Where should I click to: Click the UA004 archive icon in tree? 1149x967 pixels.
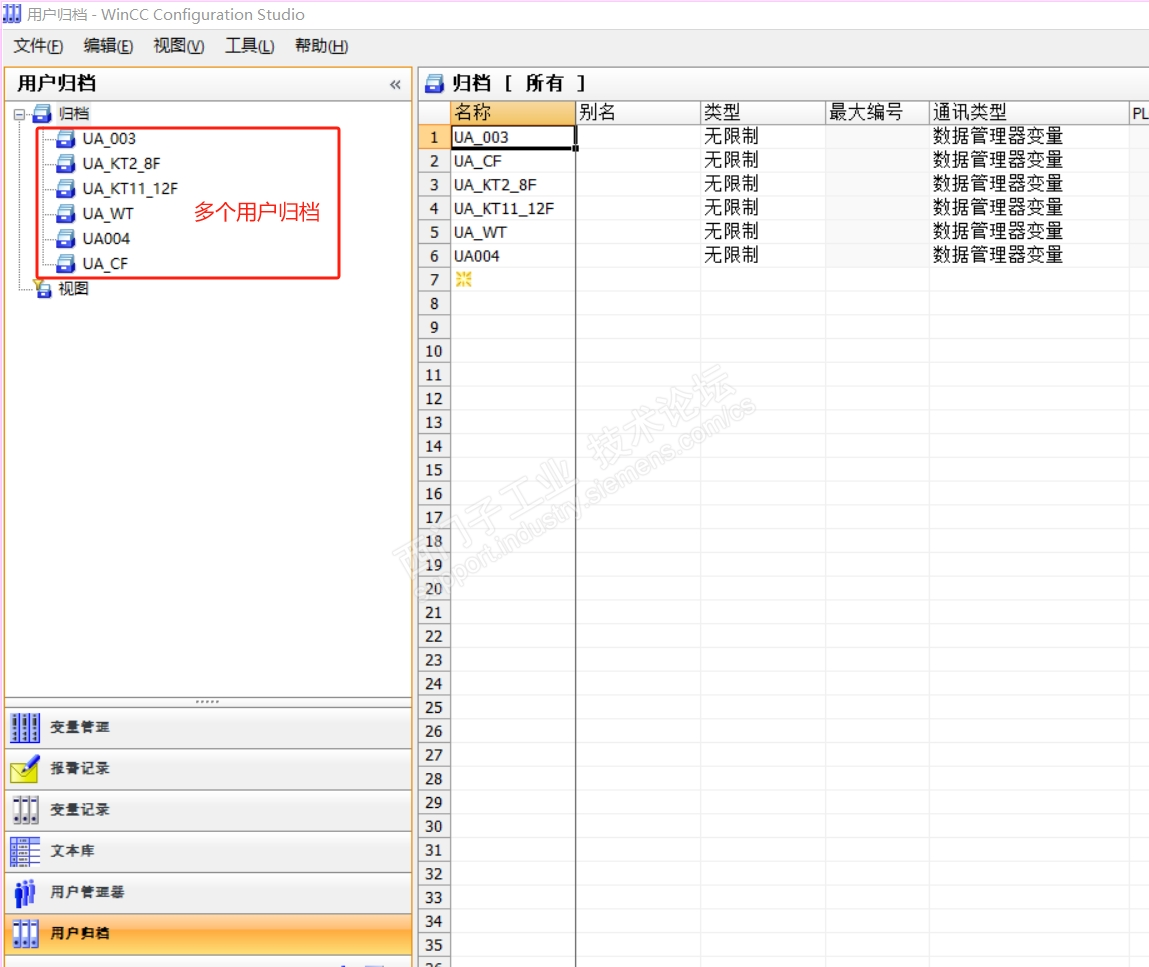coord(66,238)
